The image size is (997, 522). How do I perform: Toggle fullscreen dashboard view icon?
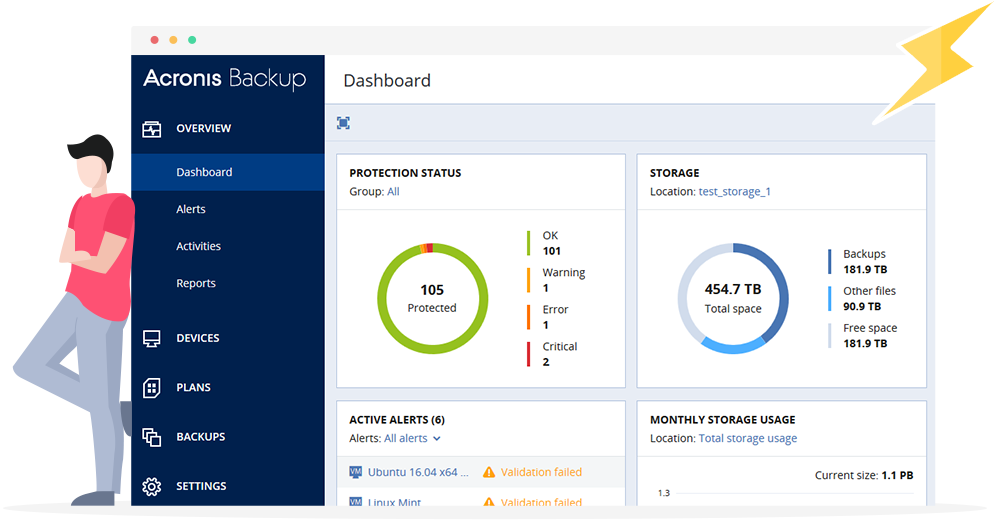pyautogui.click(x=344, y=123)
